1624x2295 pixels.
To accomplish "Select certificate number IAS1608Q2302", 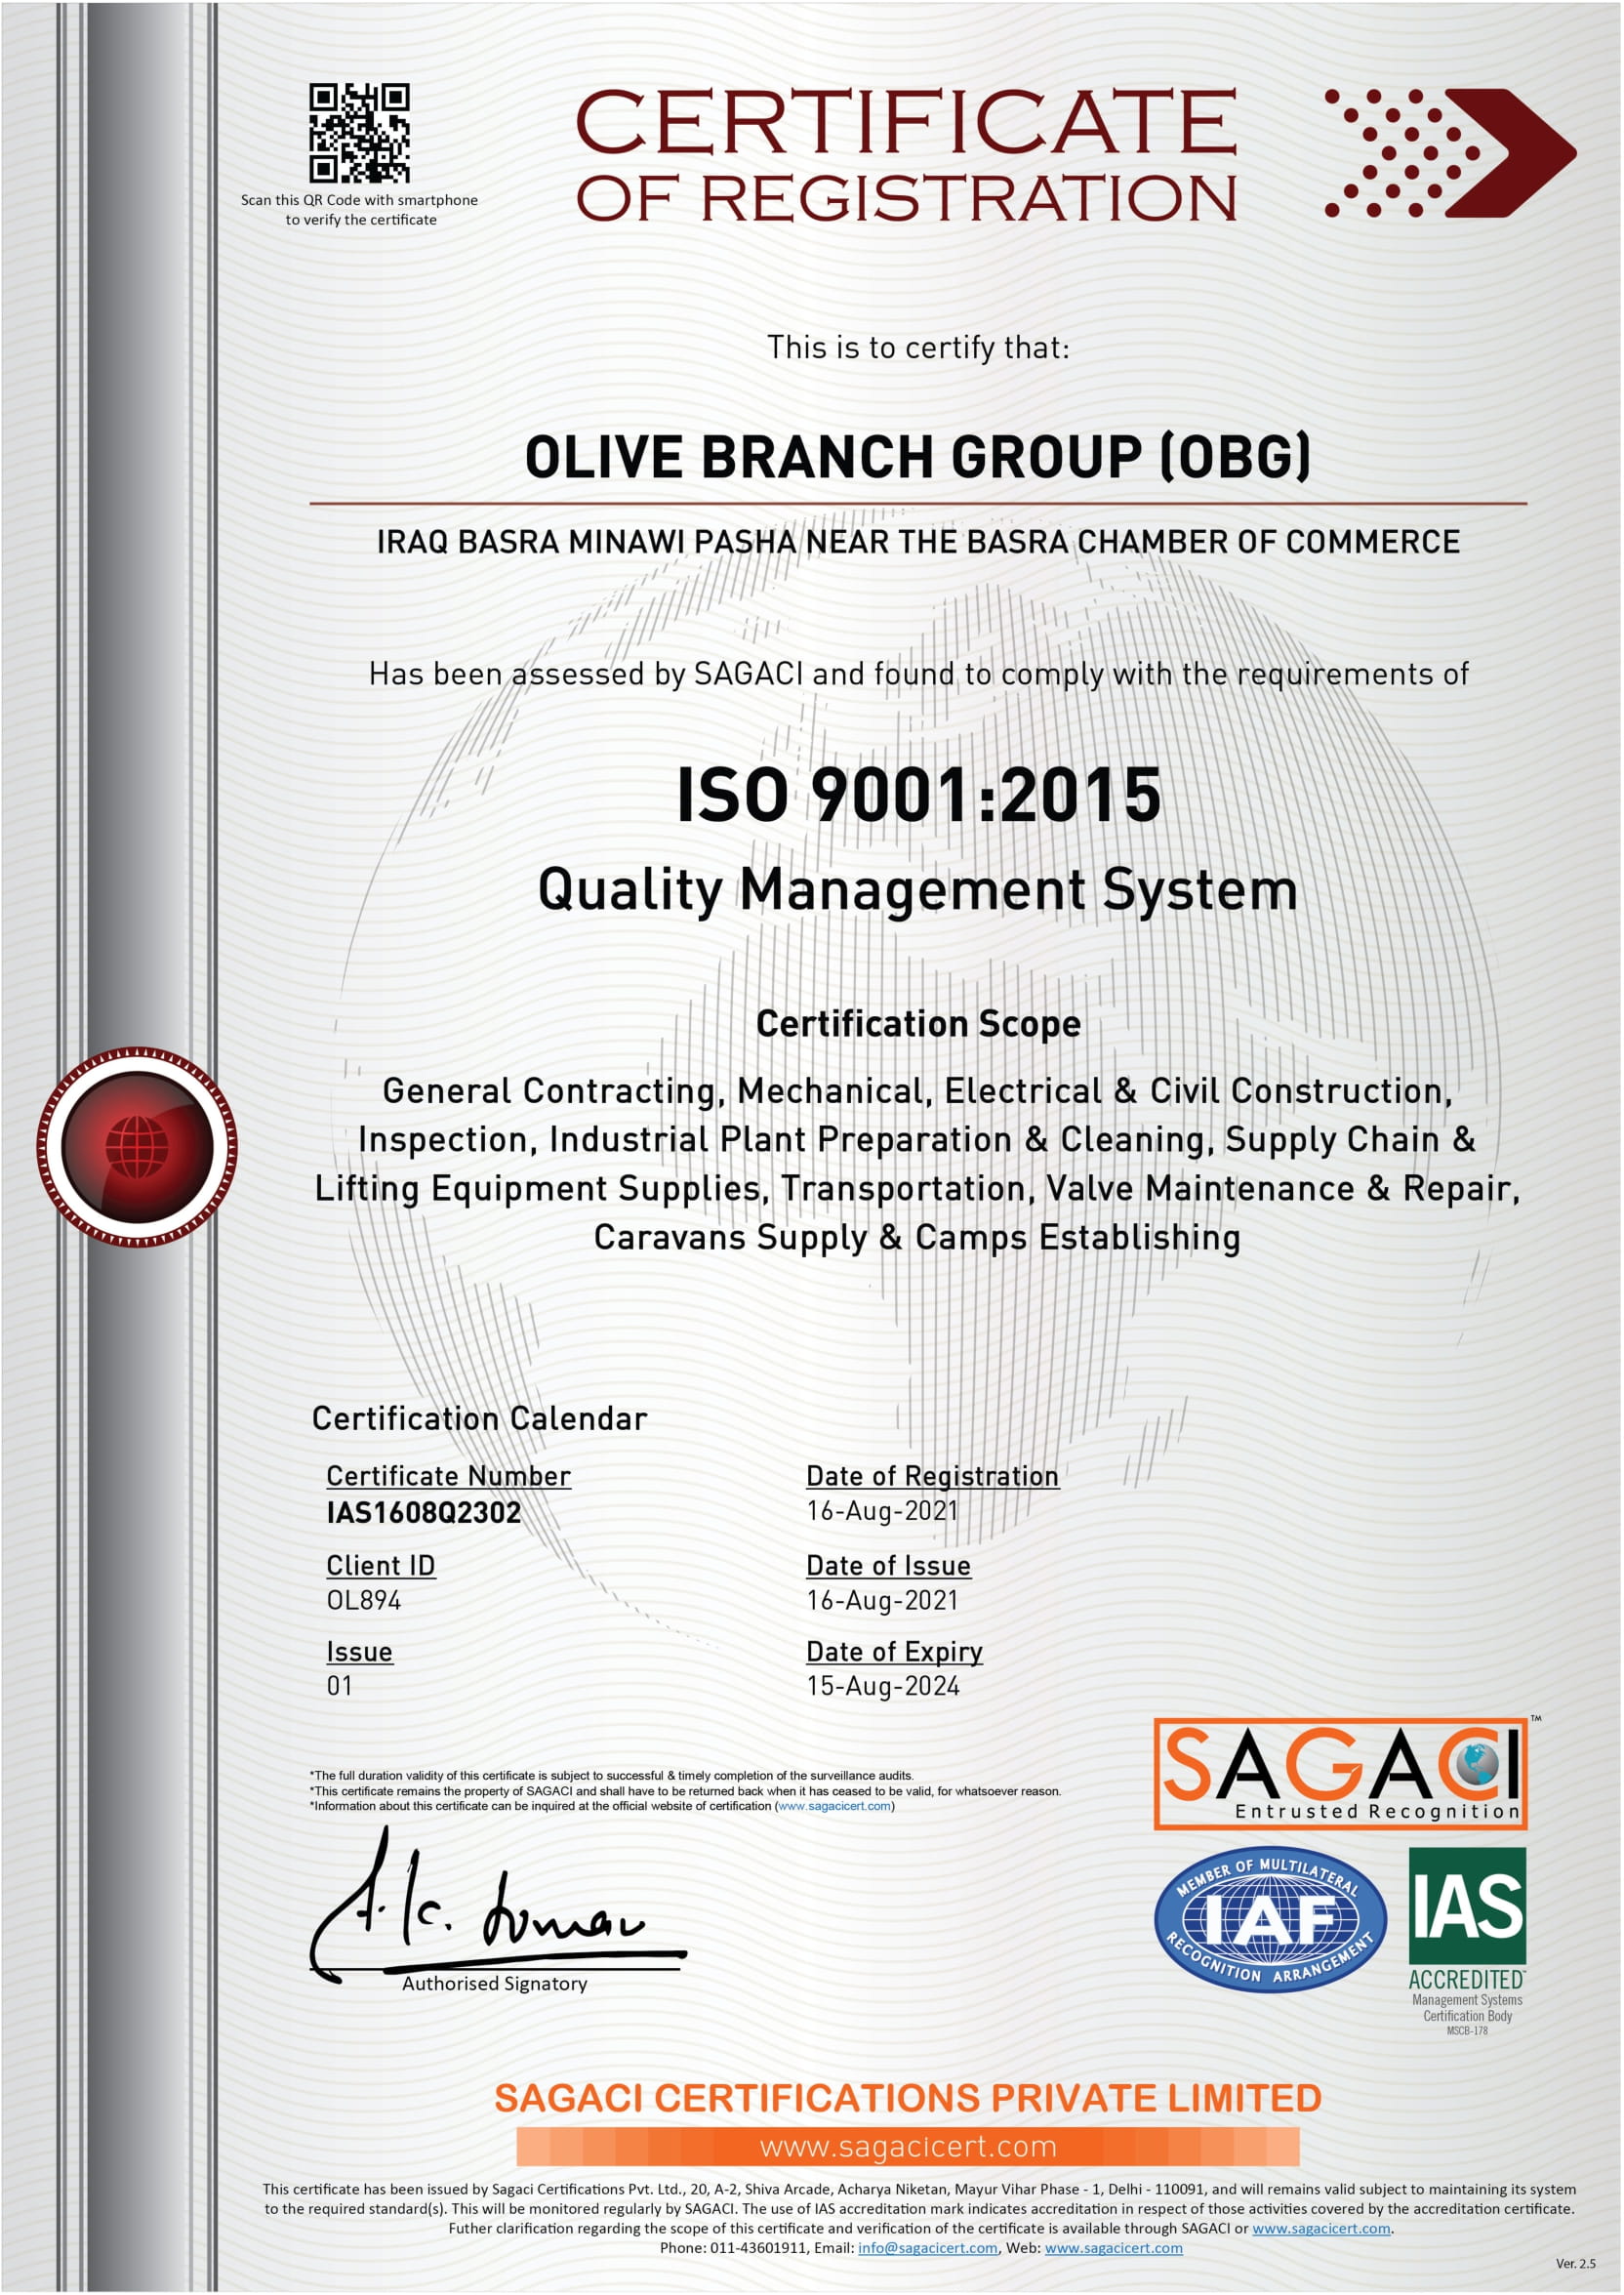I will pos(424,1512).
